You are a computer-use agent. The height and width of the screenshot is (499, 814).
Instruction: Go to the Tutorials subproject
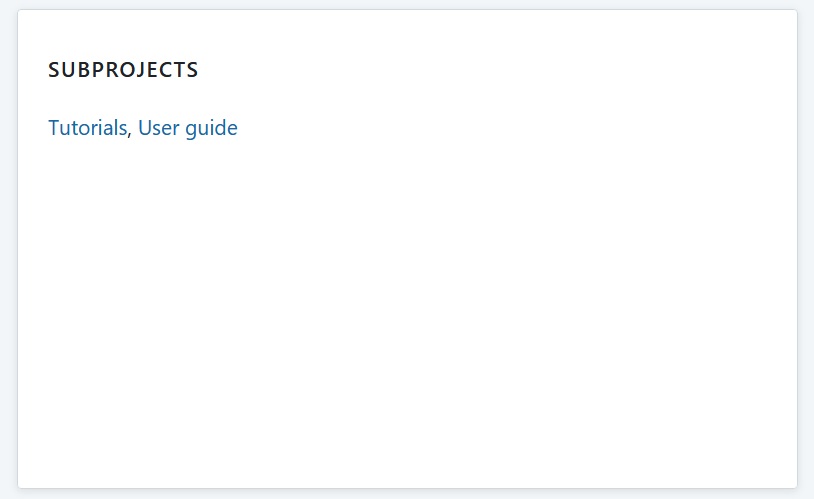88,128
